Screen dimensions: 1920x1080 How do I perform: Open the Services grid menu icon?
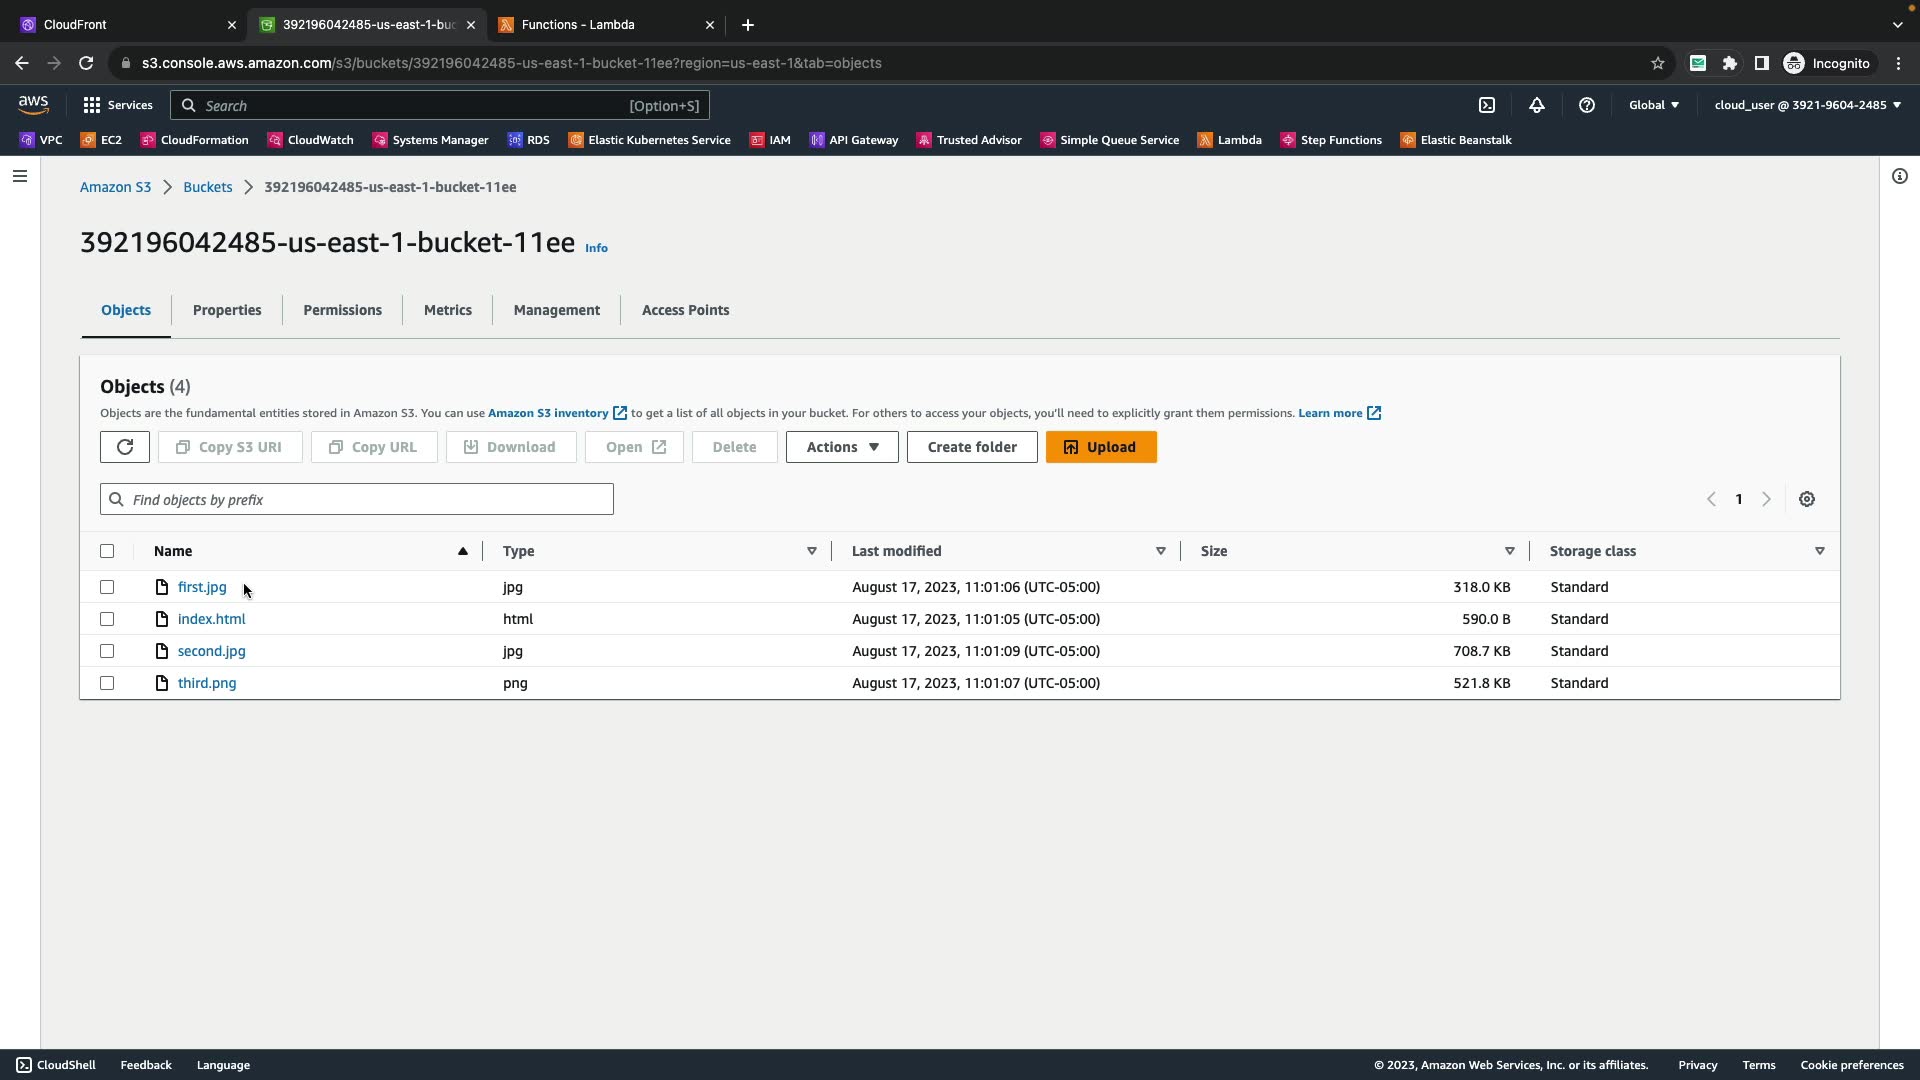(x=92, y=105)
